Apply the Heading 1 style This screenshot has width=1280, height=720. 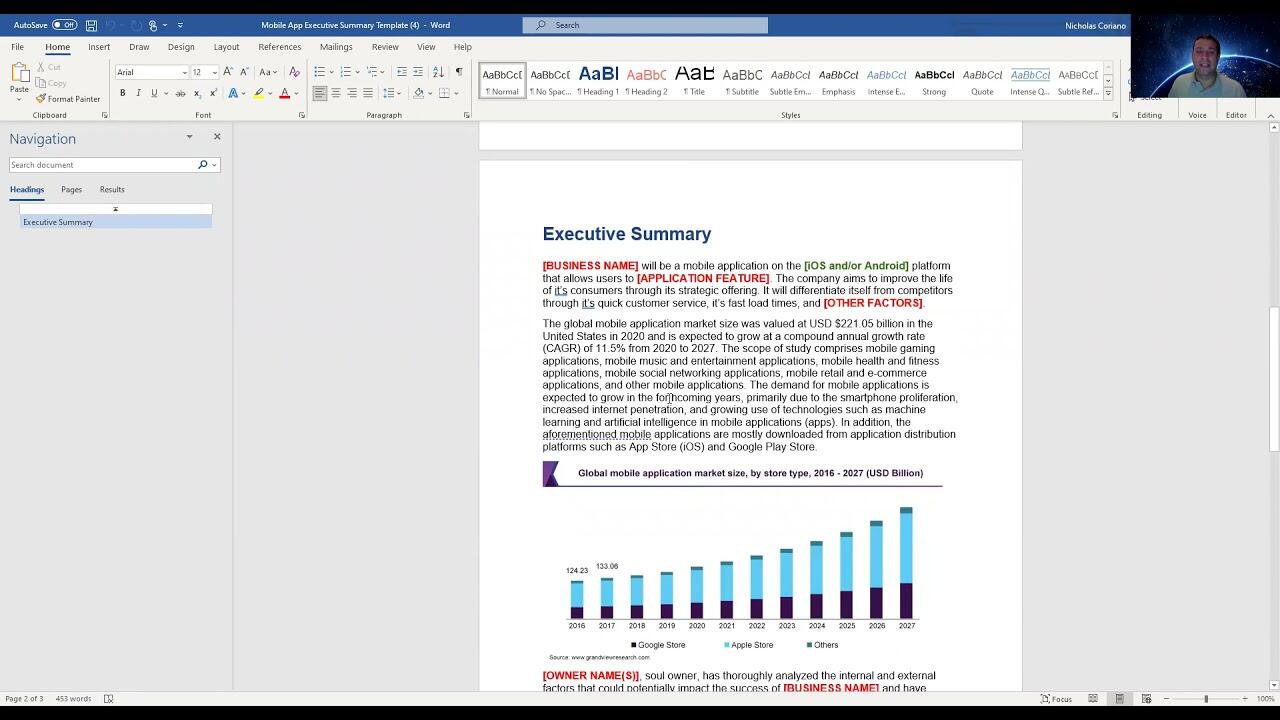(598, 80)
